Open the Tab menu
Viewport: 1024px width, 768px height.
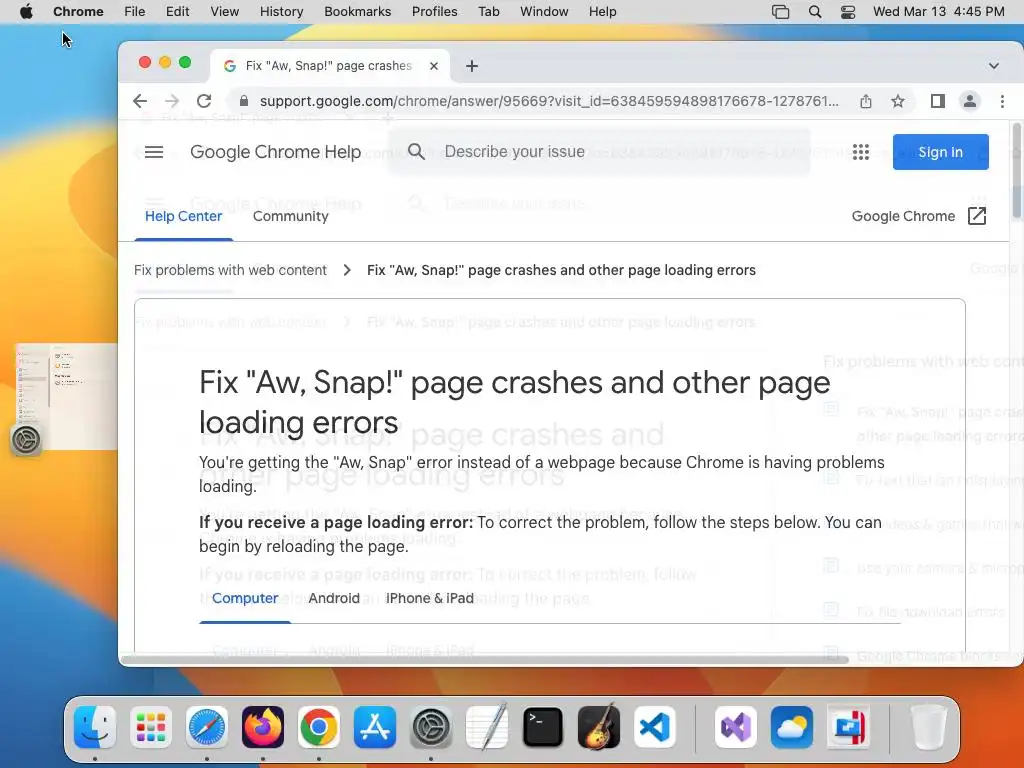coord(488,12)
